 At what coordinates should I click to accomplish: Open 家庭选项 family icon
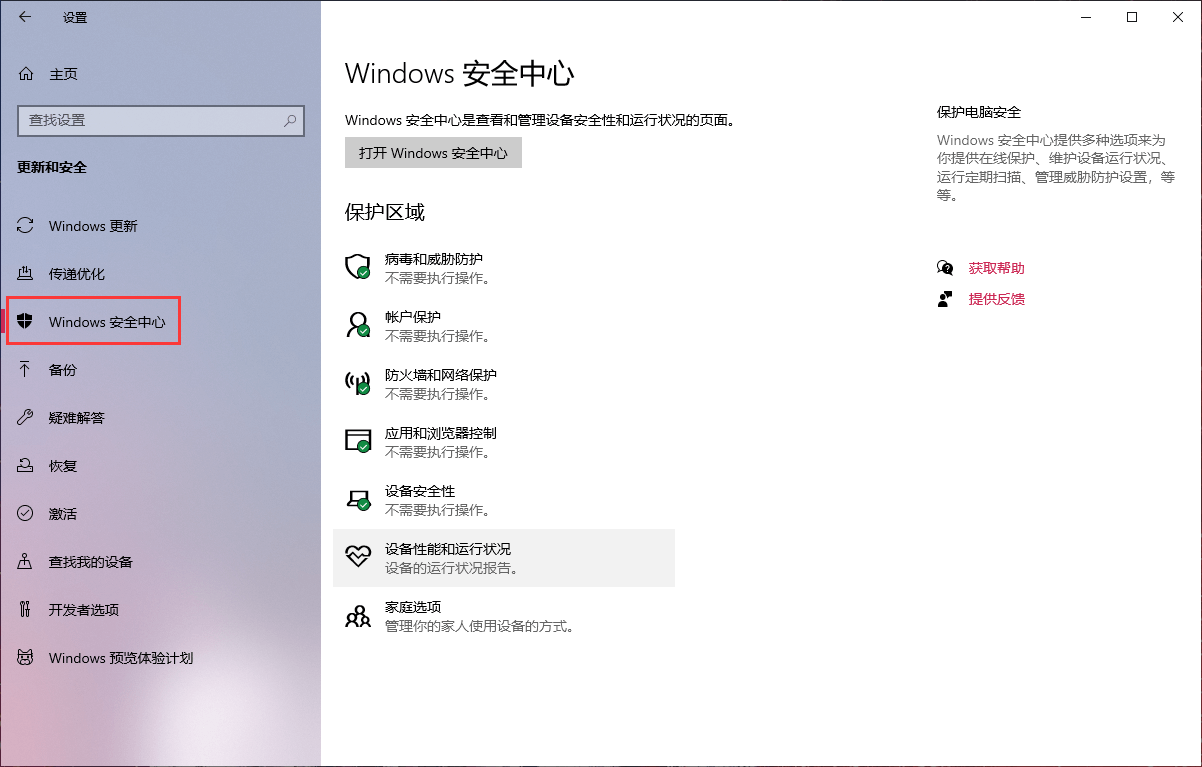coord(357,615)
